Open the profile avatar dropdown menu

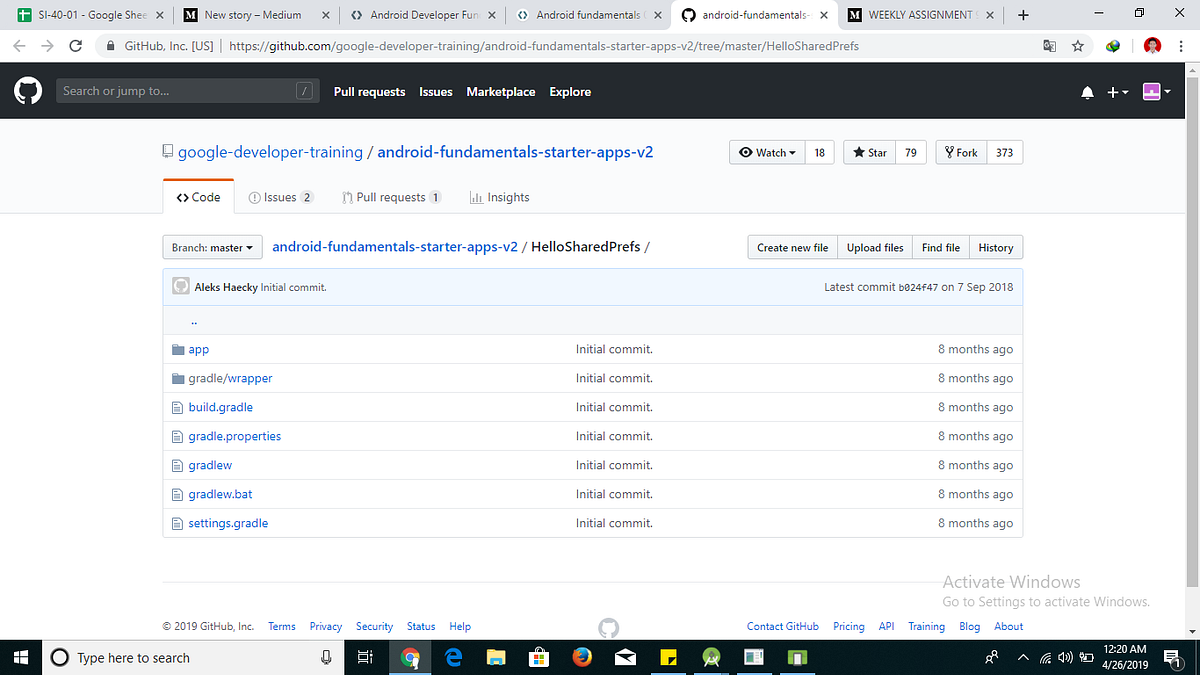pyautogui.click(x=1156, y=91)
